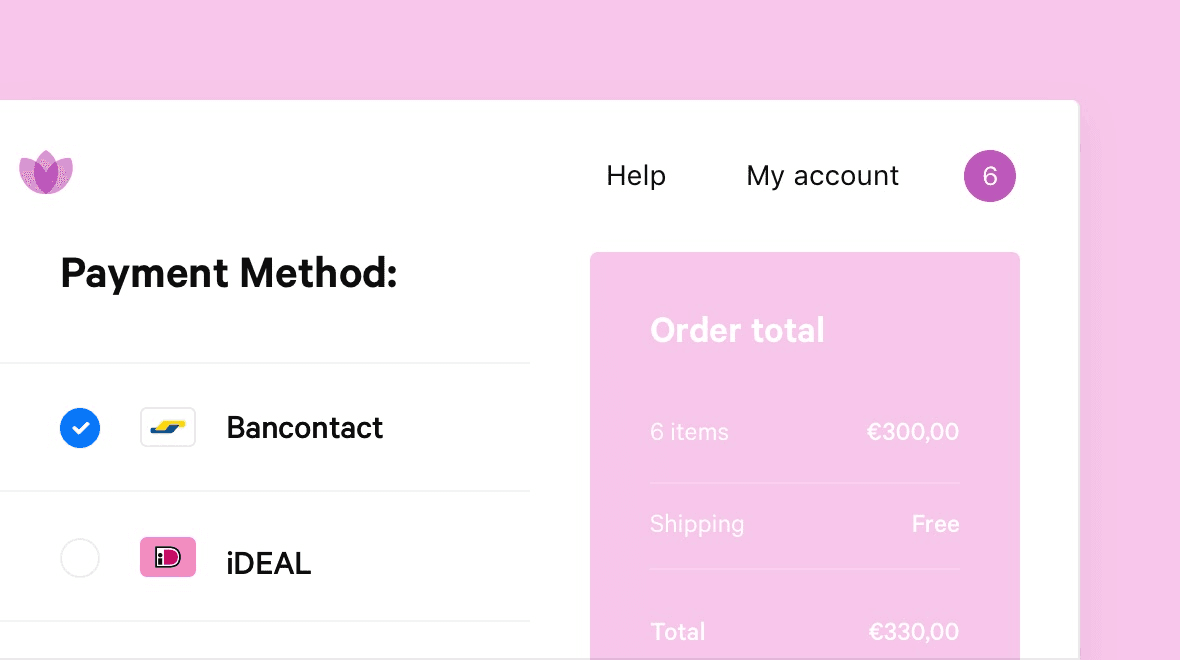
Task: Click the pink iDEAL logo icon
Action: (x=168, y=557)
